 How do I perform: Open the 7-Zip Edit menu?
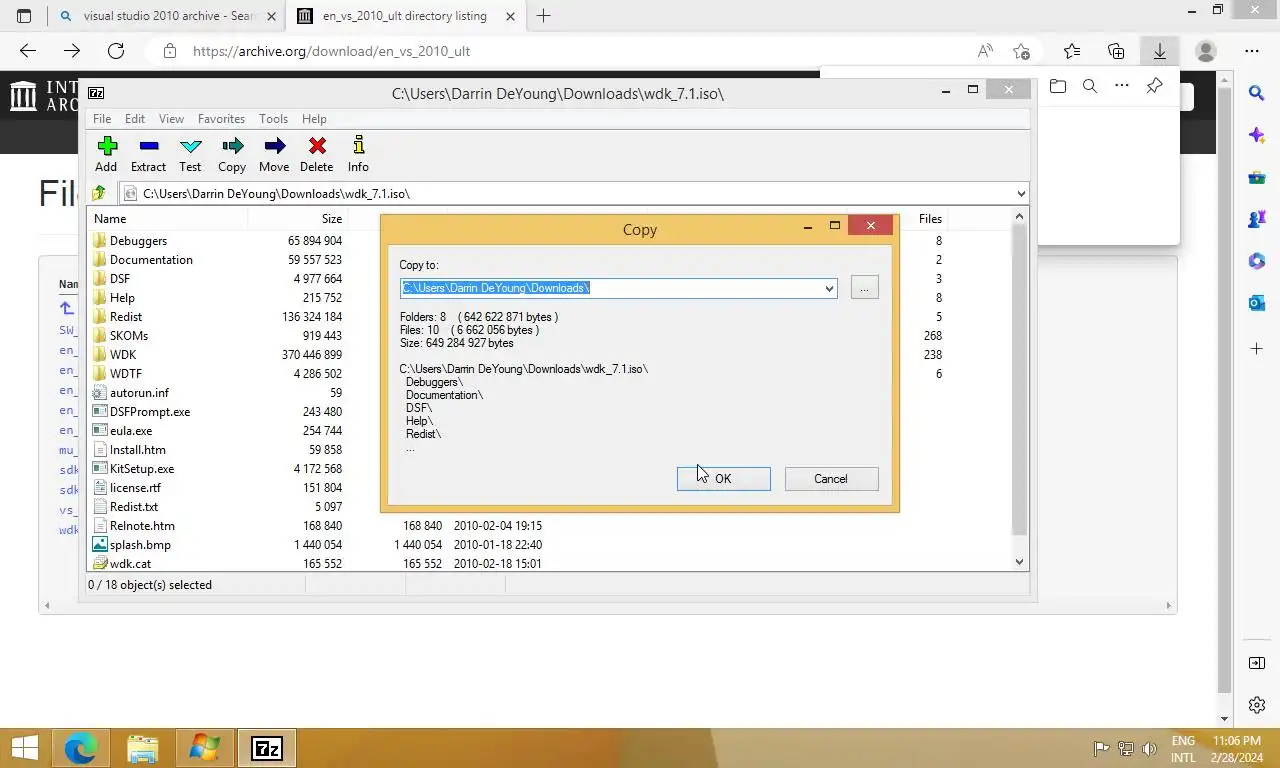[x=135, y=118]
